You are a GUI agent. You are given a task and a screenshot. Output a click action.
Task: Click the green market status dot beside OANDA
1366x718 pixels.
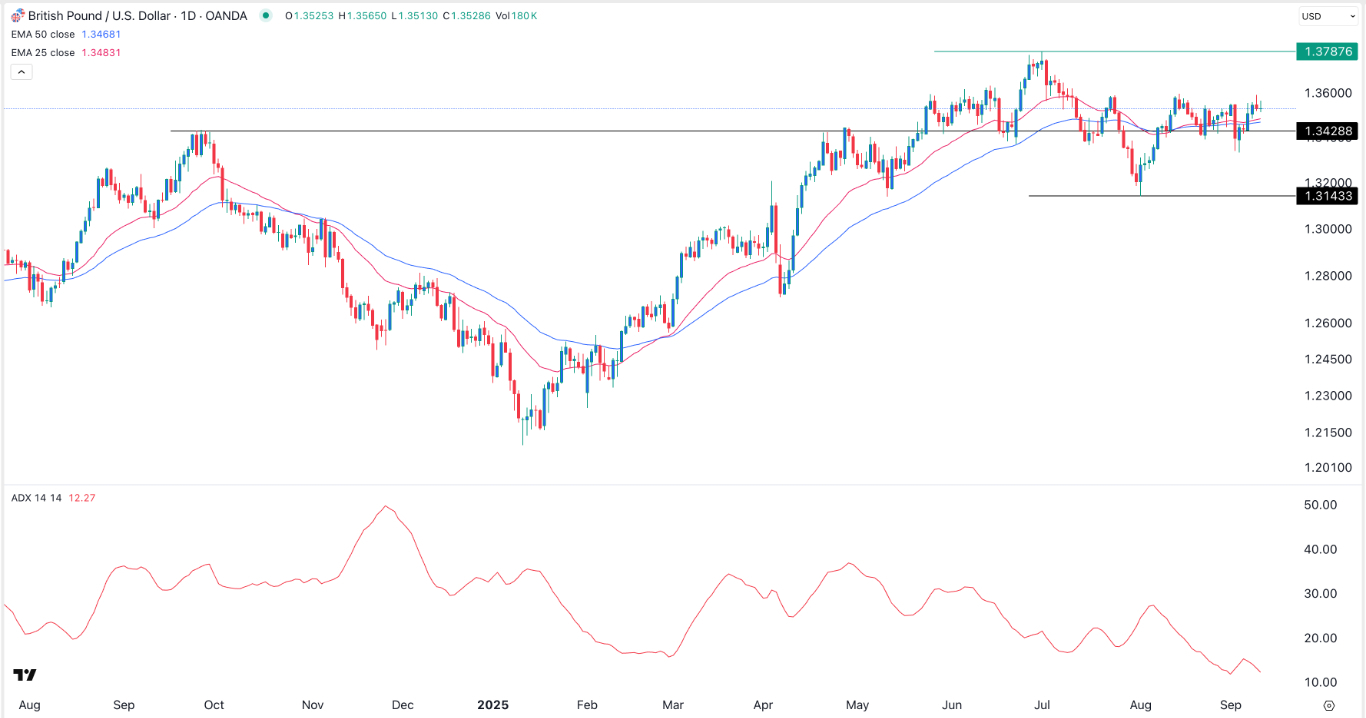point(264,15)
